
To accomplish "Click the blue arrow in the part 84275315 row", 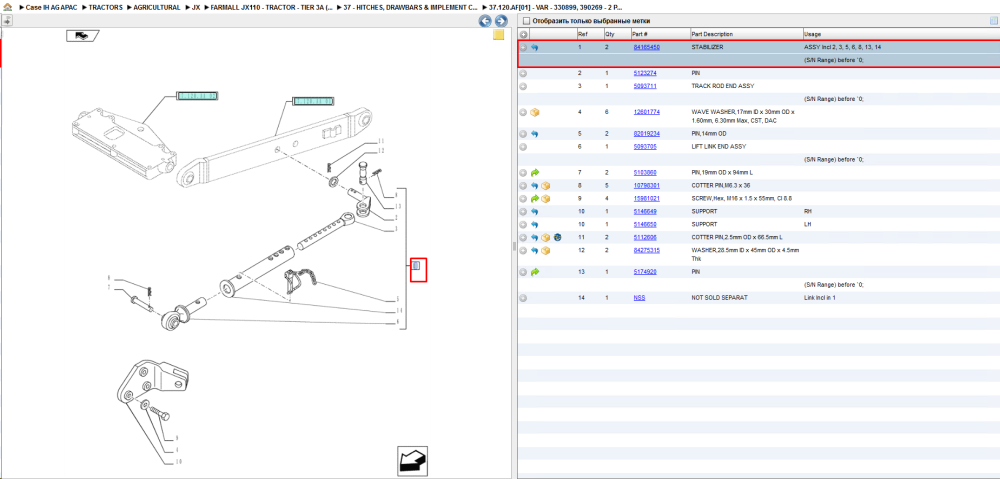I will pyautogui.click(x=534, y=251).
